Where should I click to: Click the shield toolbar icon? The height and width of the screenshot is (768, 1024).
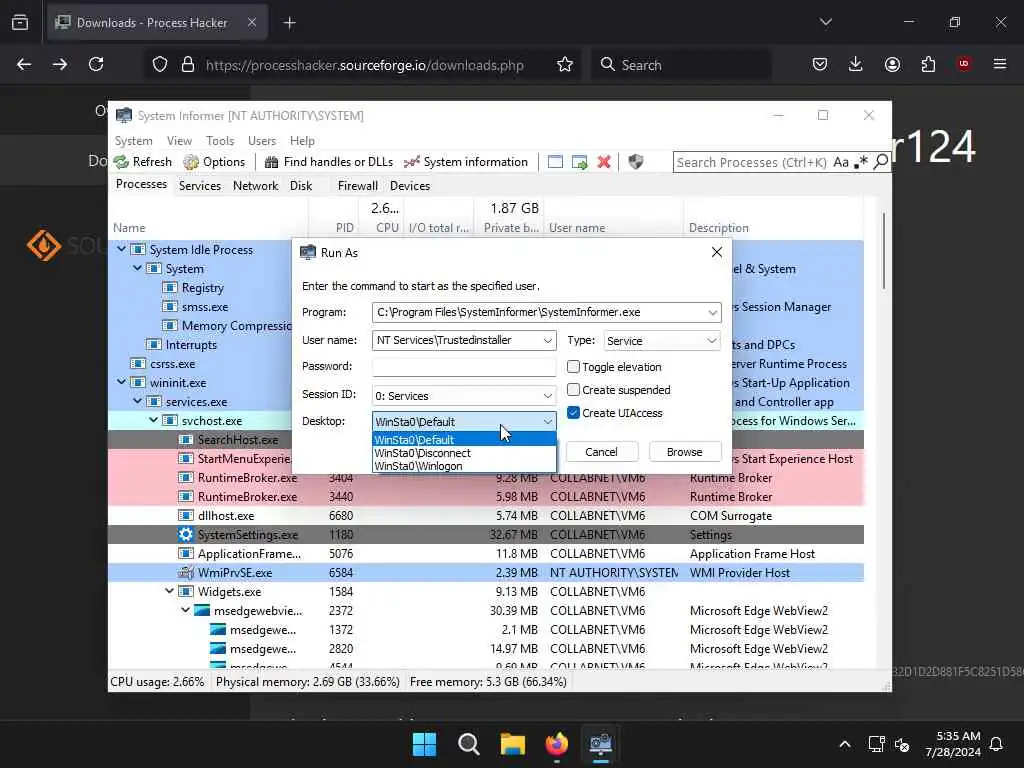pos(635,162)
